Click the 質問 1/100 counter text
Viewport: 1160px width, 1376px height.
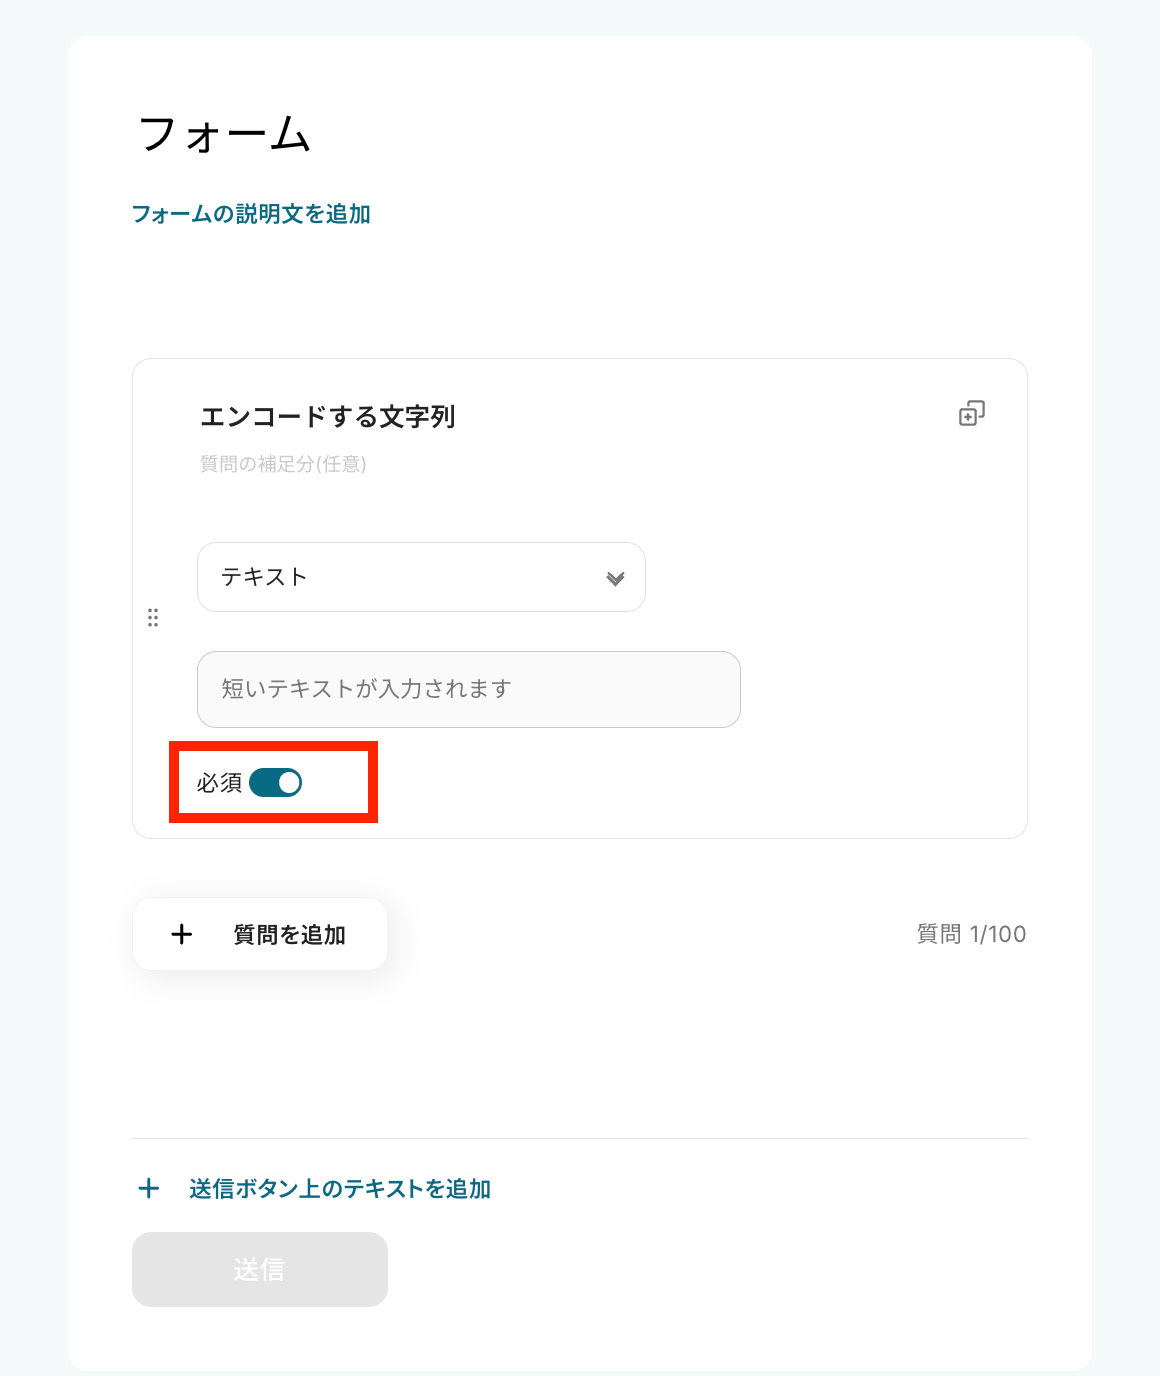[x=971, y=934]
